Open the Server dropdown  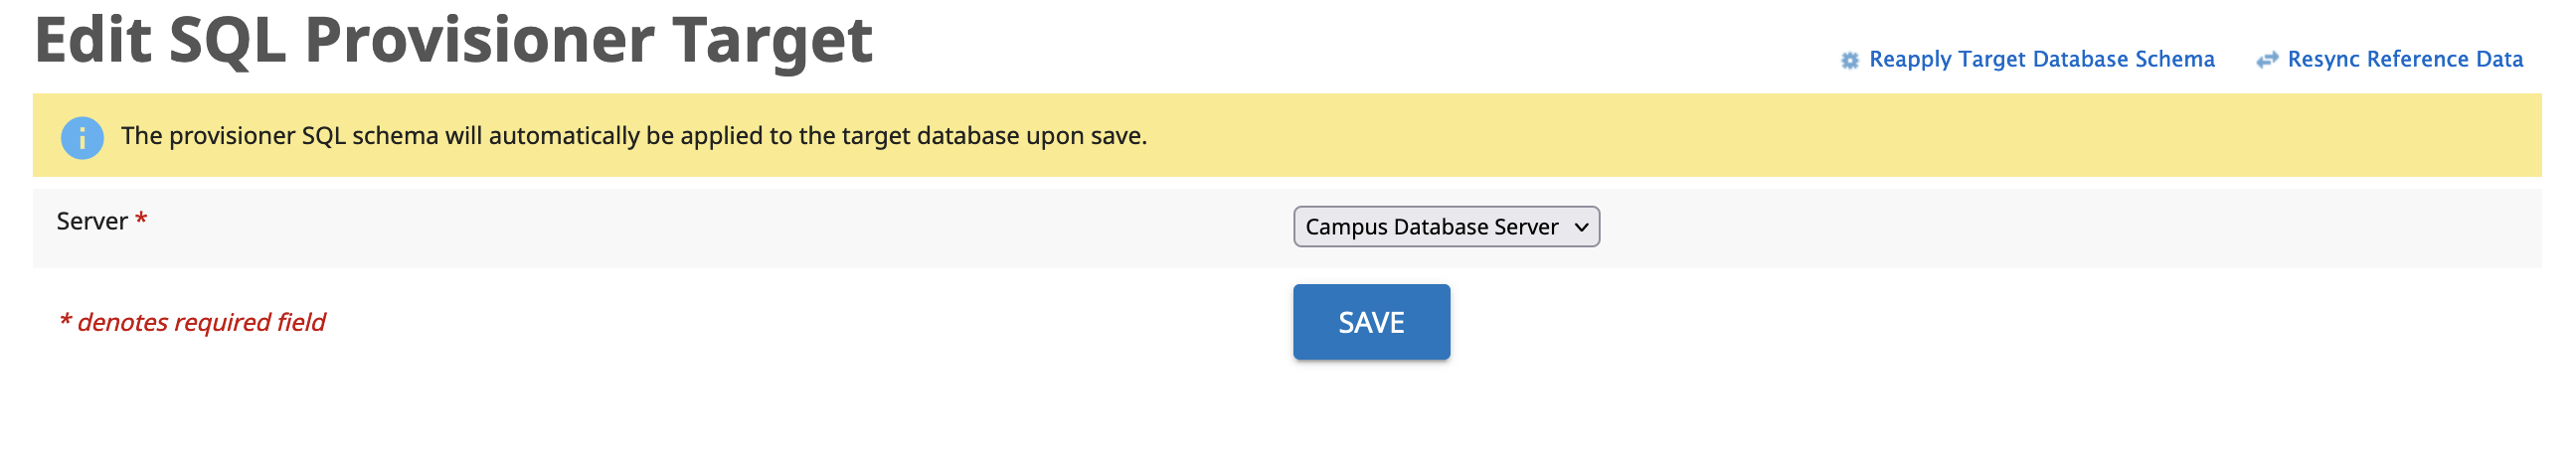1446,227
